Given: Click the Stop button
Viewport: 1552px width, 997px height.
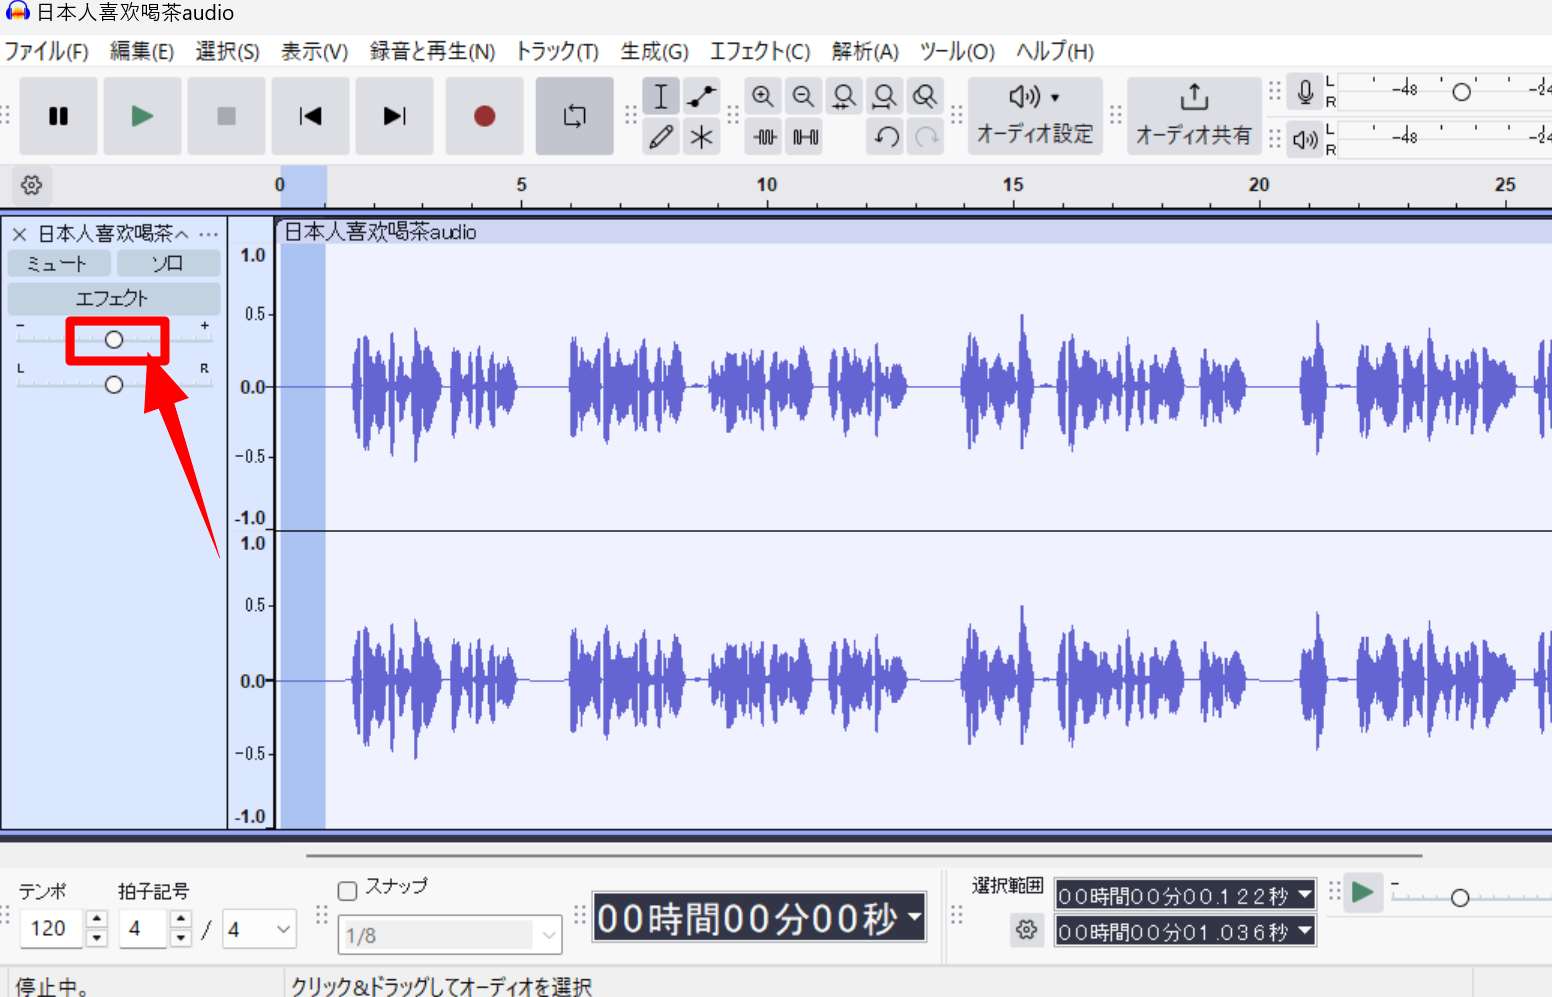Looking at the screenshot, I should point(227,116).
